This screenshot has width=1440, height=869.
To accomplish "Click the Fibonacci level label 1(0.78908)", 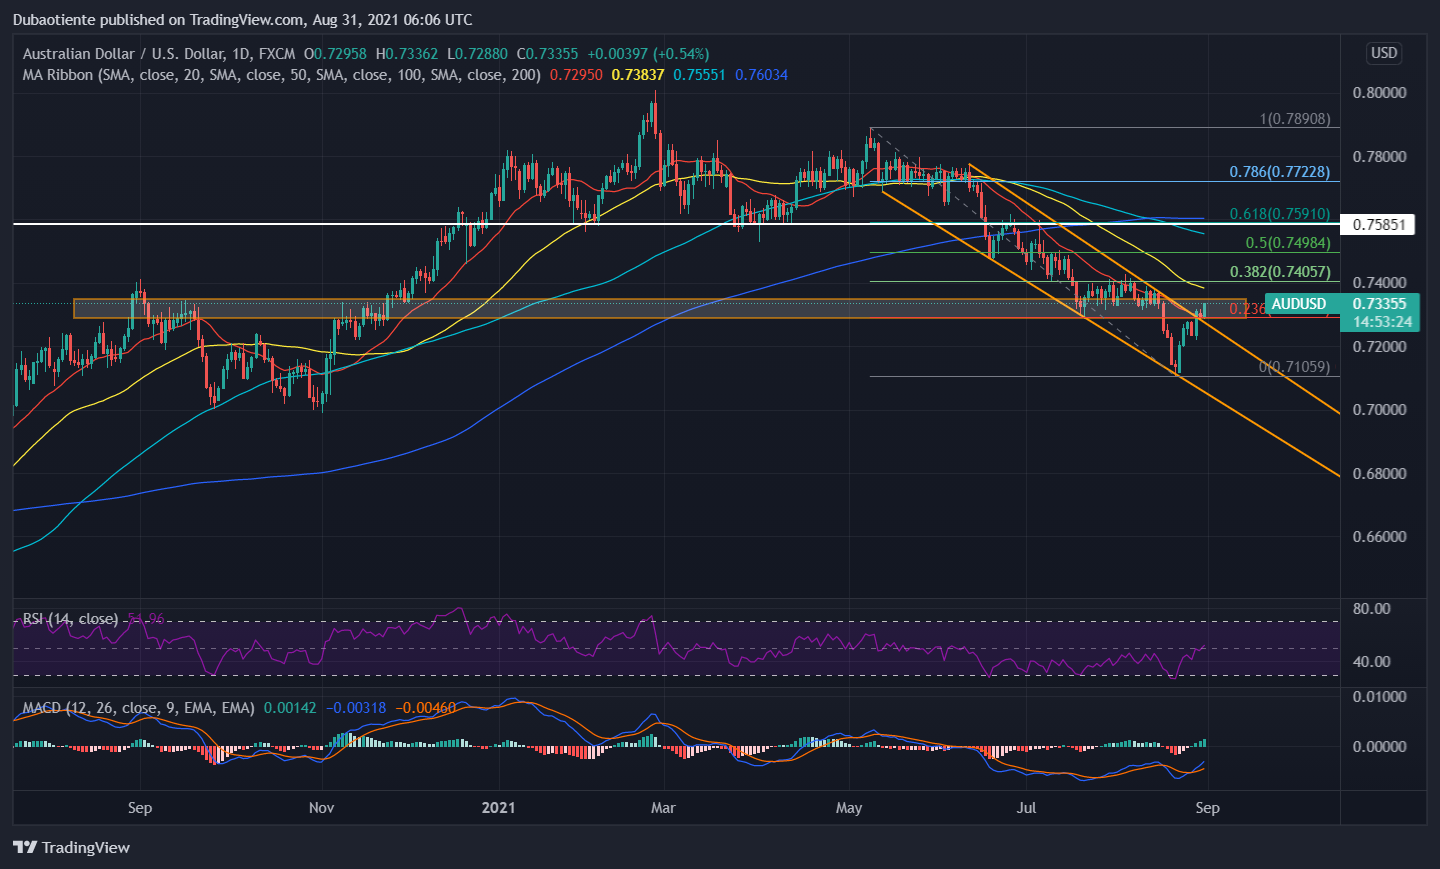I will (x=1295, y=119).
